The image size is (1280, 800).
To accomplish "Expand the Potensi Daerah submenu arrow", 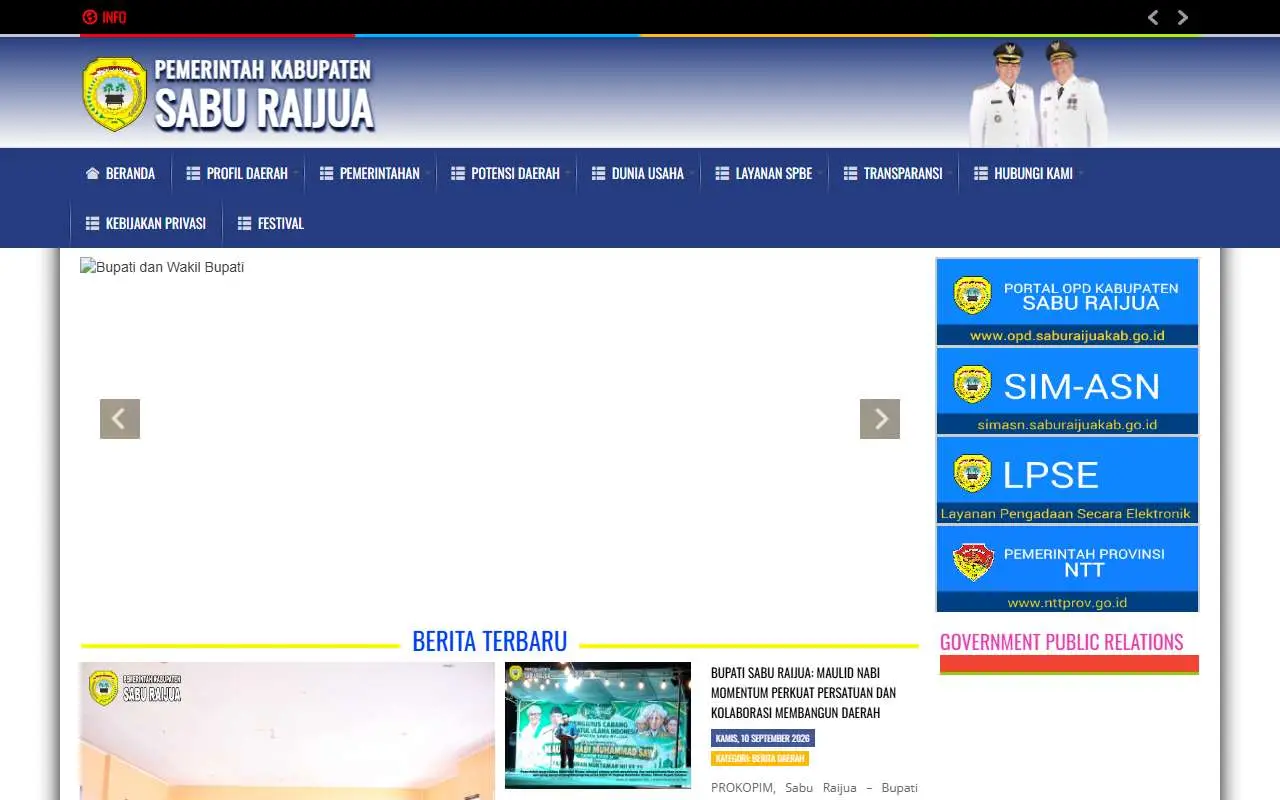I will 568,174.
